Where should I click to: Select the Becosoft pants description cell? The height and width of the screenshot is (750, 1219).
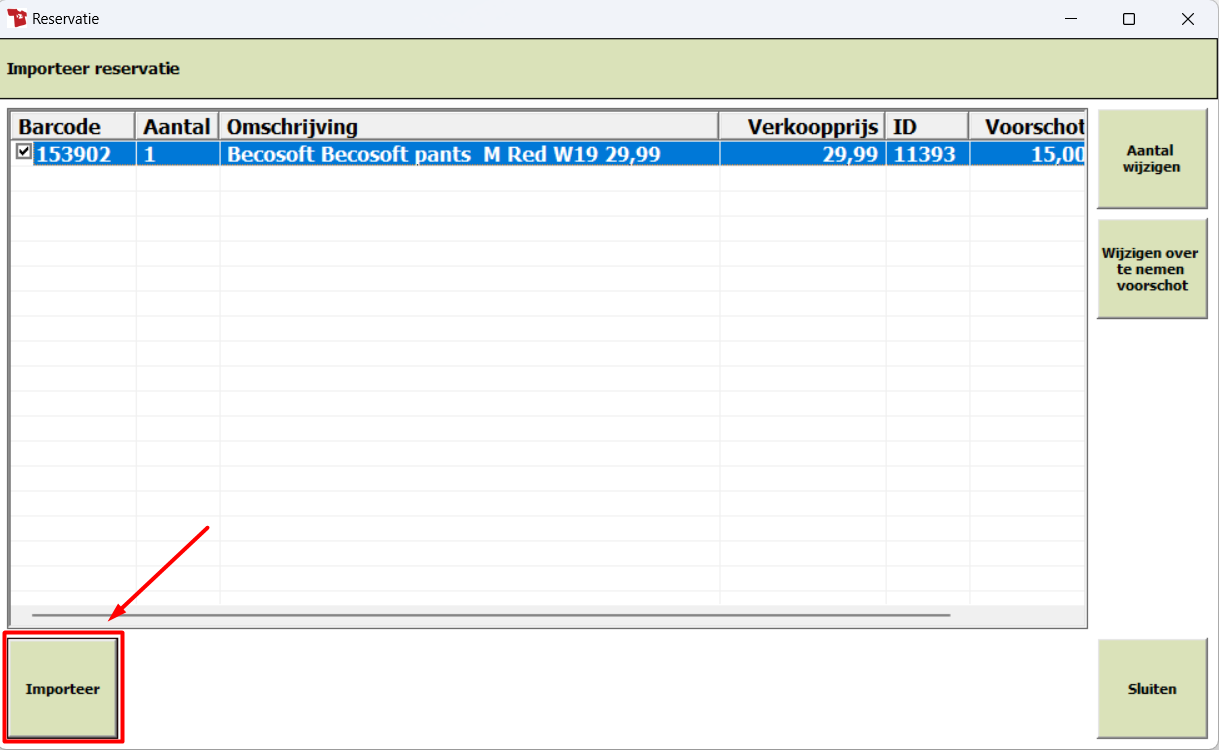point(469,154)
